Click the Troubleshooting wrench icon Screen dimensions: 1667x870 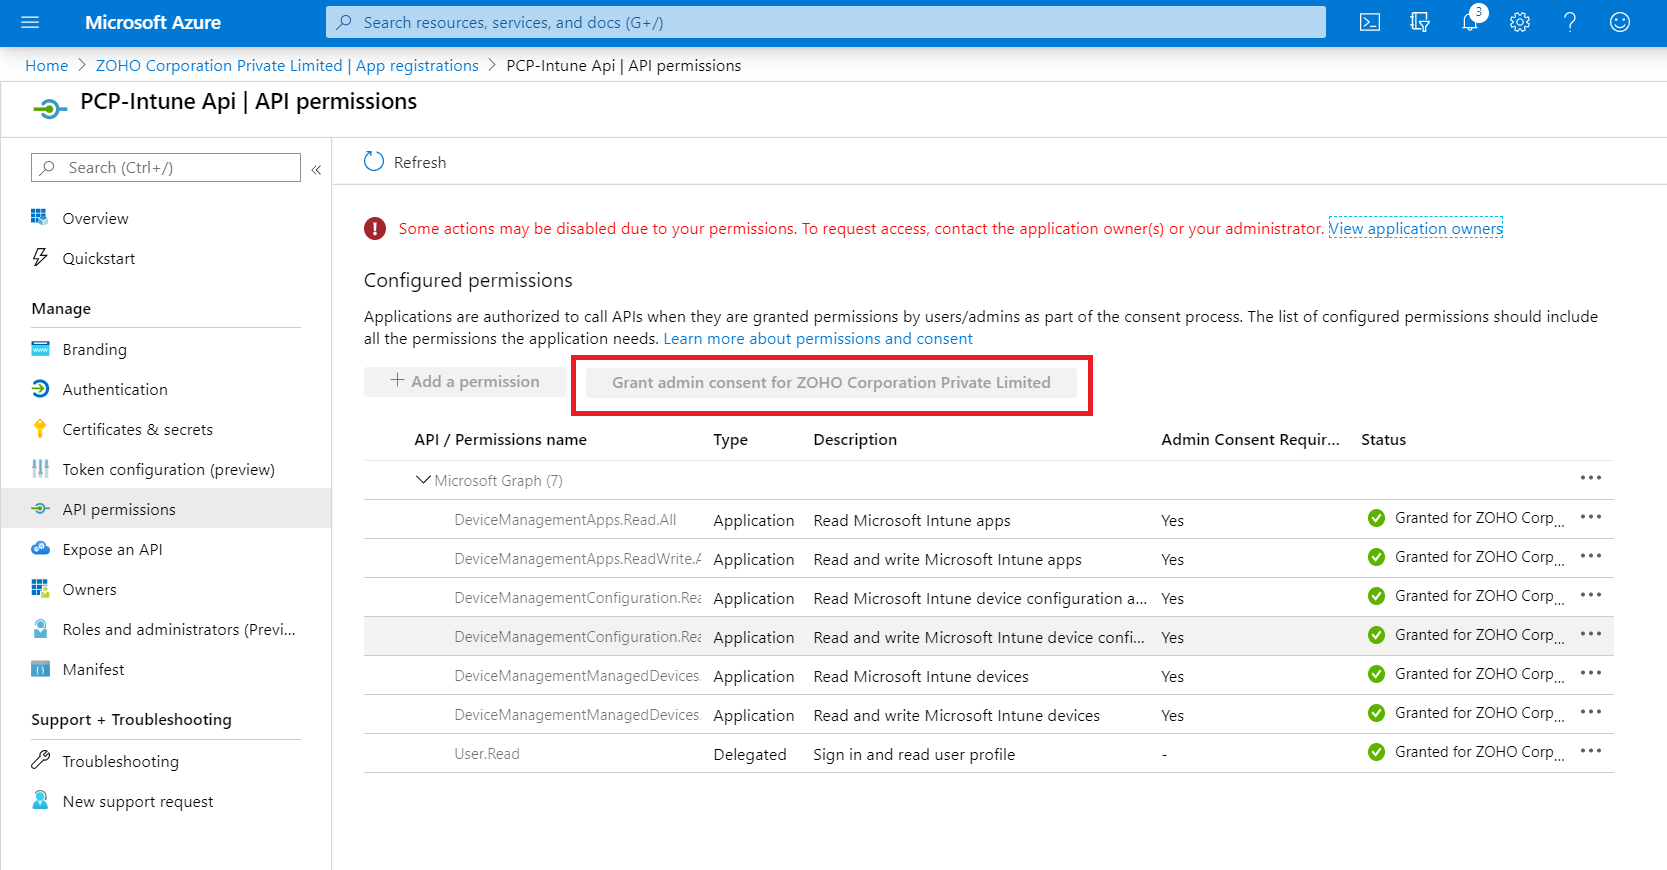[40, 760]
